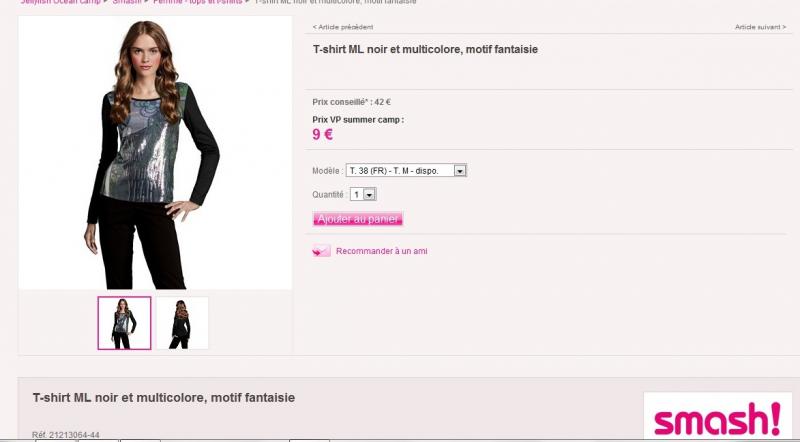Click the main product photo
The image size is (800, 442).
(155, 153)
